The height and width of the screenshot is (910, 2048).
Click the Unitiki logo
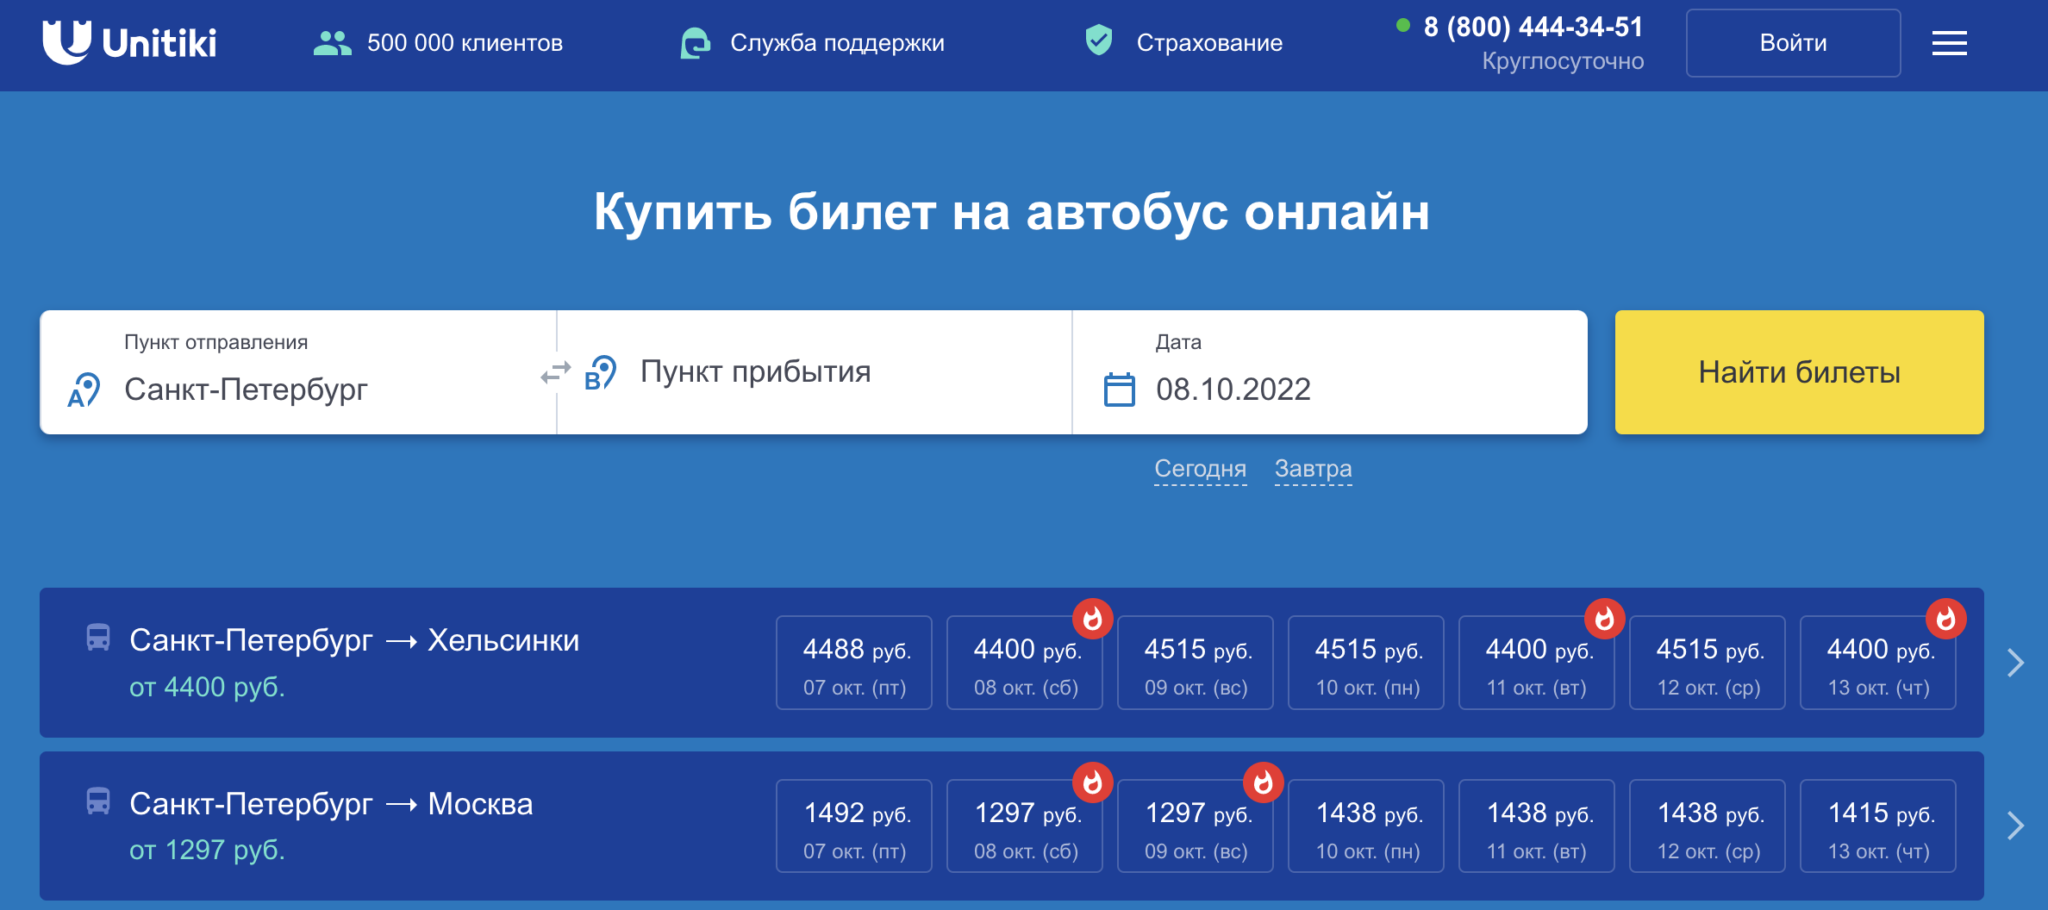tap(129, 42)
